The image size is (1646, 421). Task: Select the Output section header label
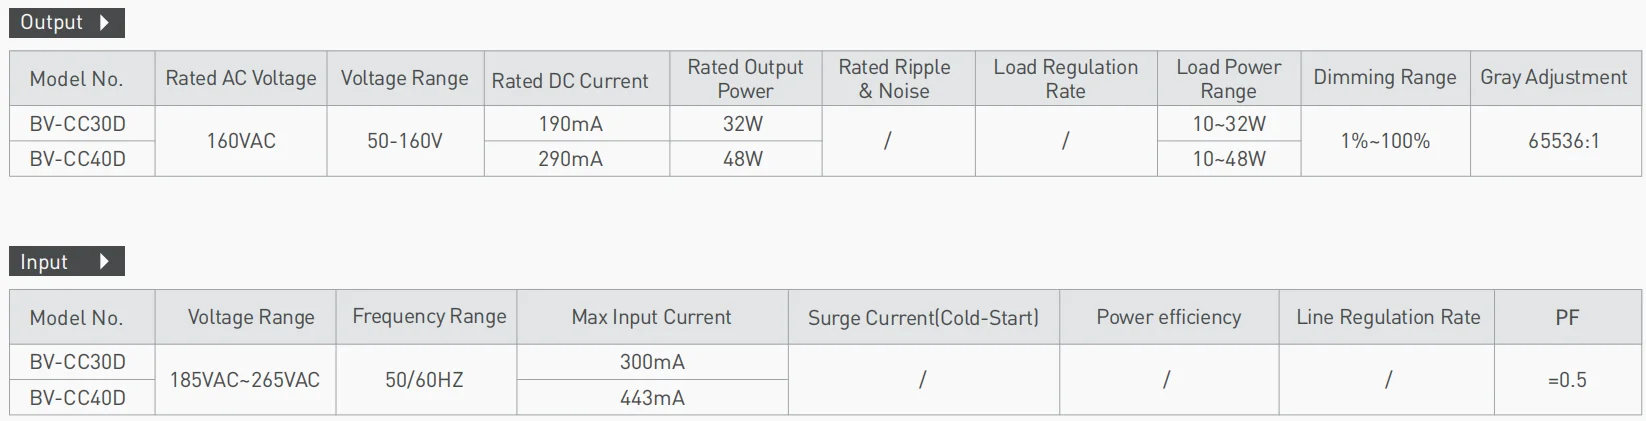tap(51, 22)
